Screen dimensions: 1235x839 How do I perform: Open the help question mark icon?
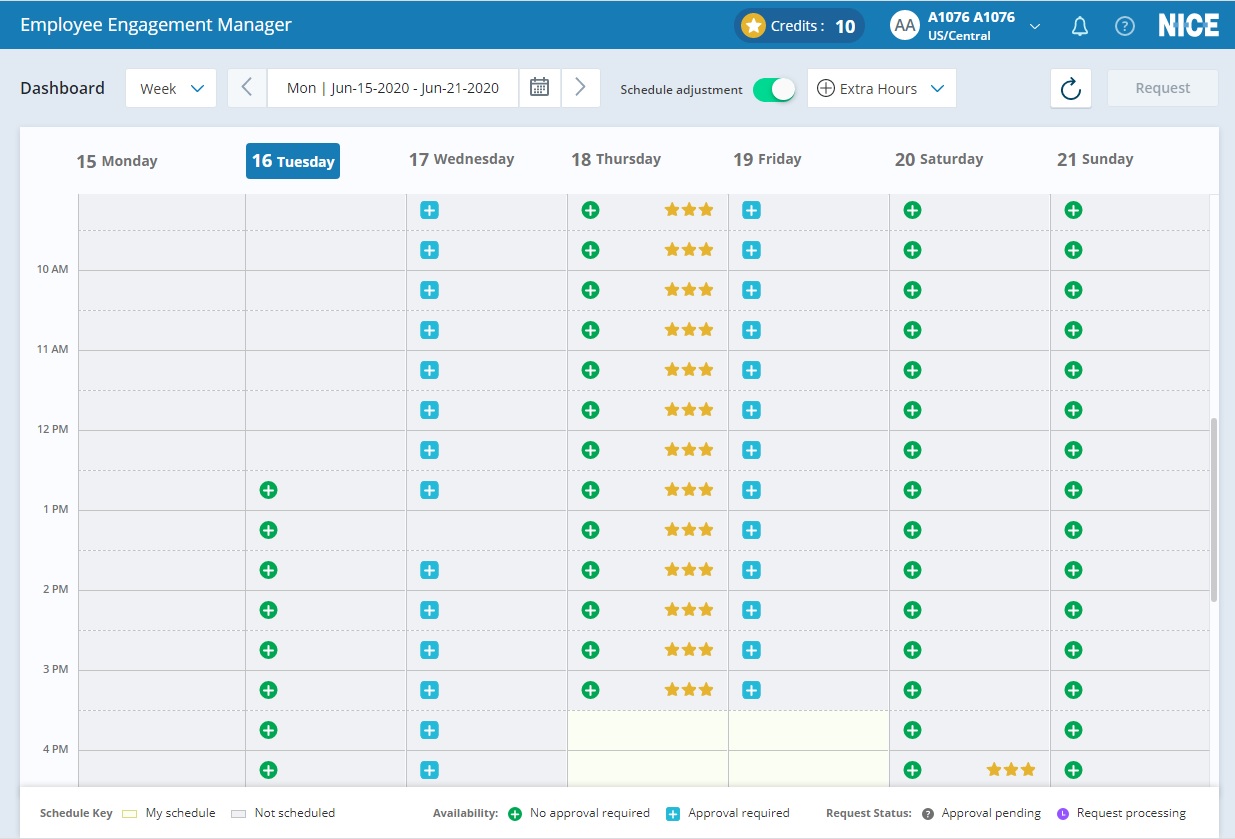(x=1125, y=26)
